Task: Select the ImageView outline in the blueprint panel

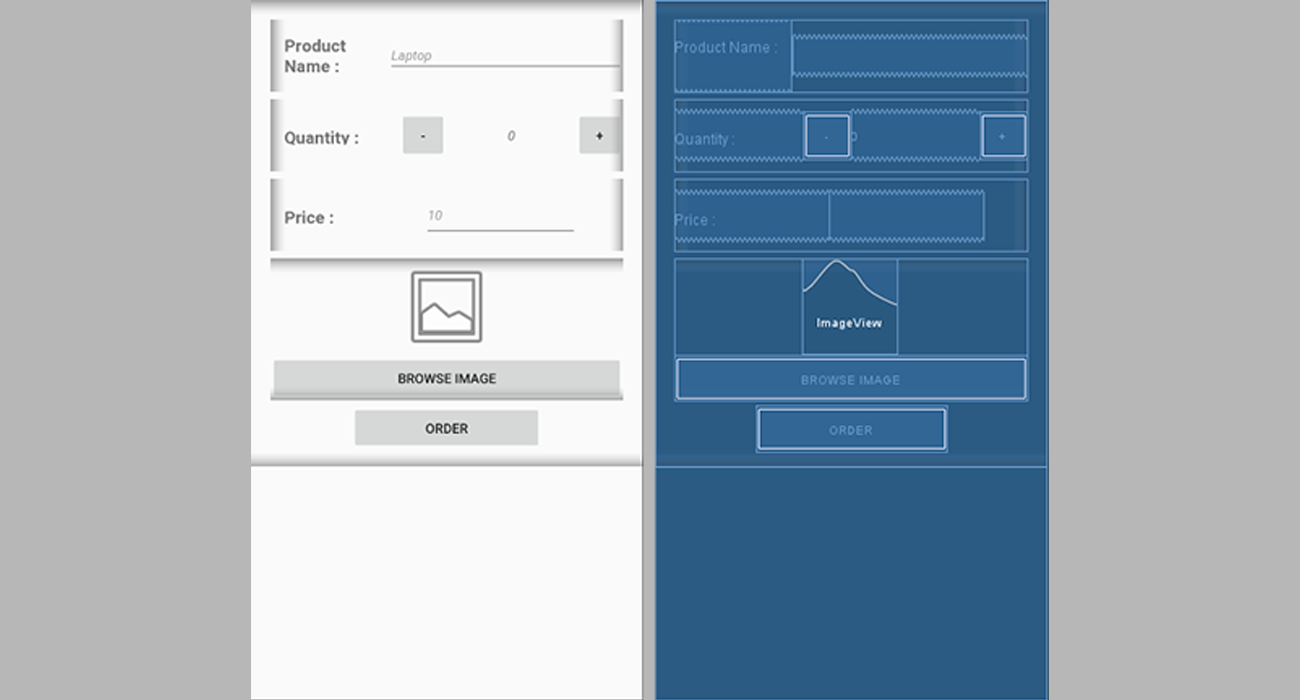Action: (850, 305)
